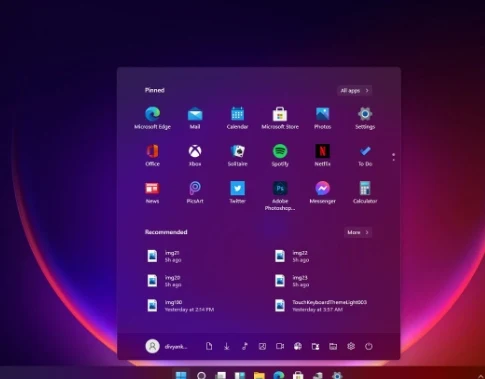485x379 pixels.
Task: Open the divyank user account menu
Action: coord(166,346)
